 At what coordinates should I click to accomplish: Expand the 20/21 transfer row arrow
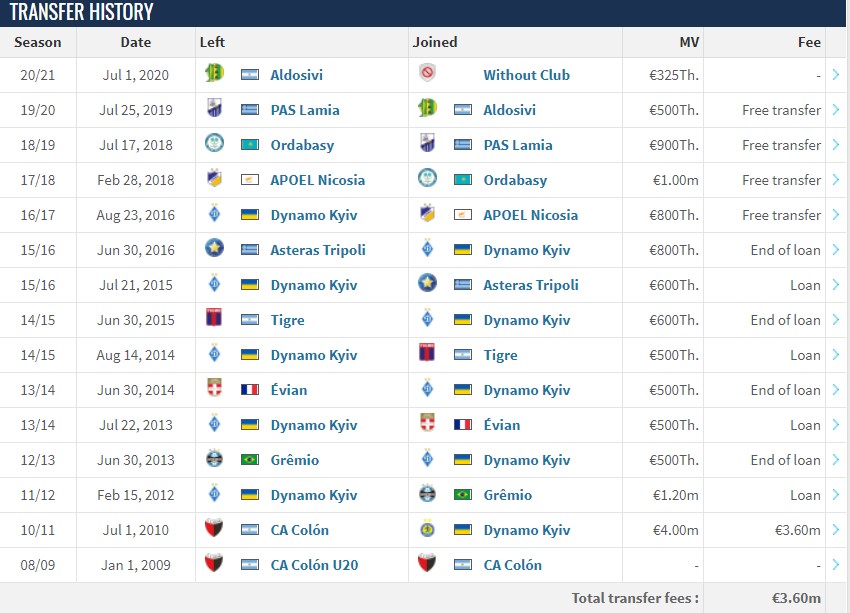(x=836, y=75)
